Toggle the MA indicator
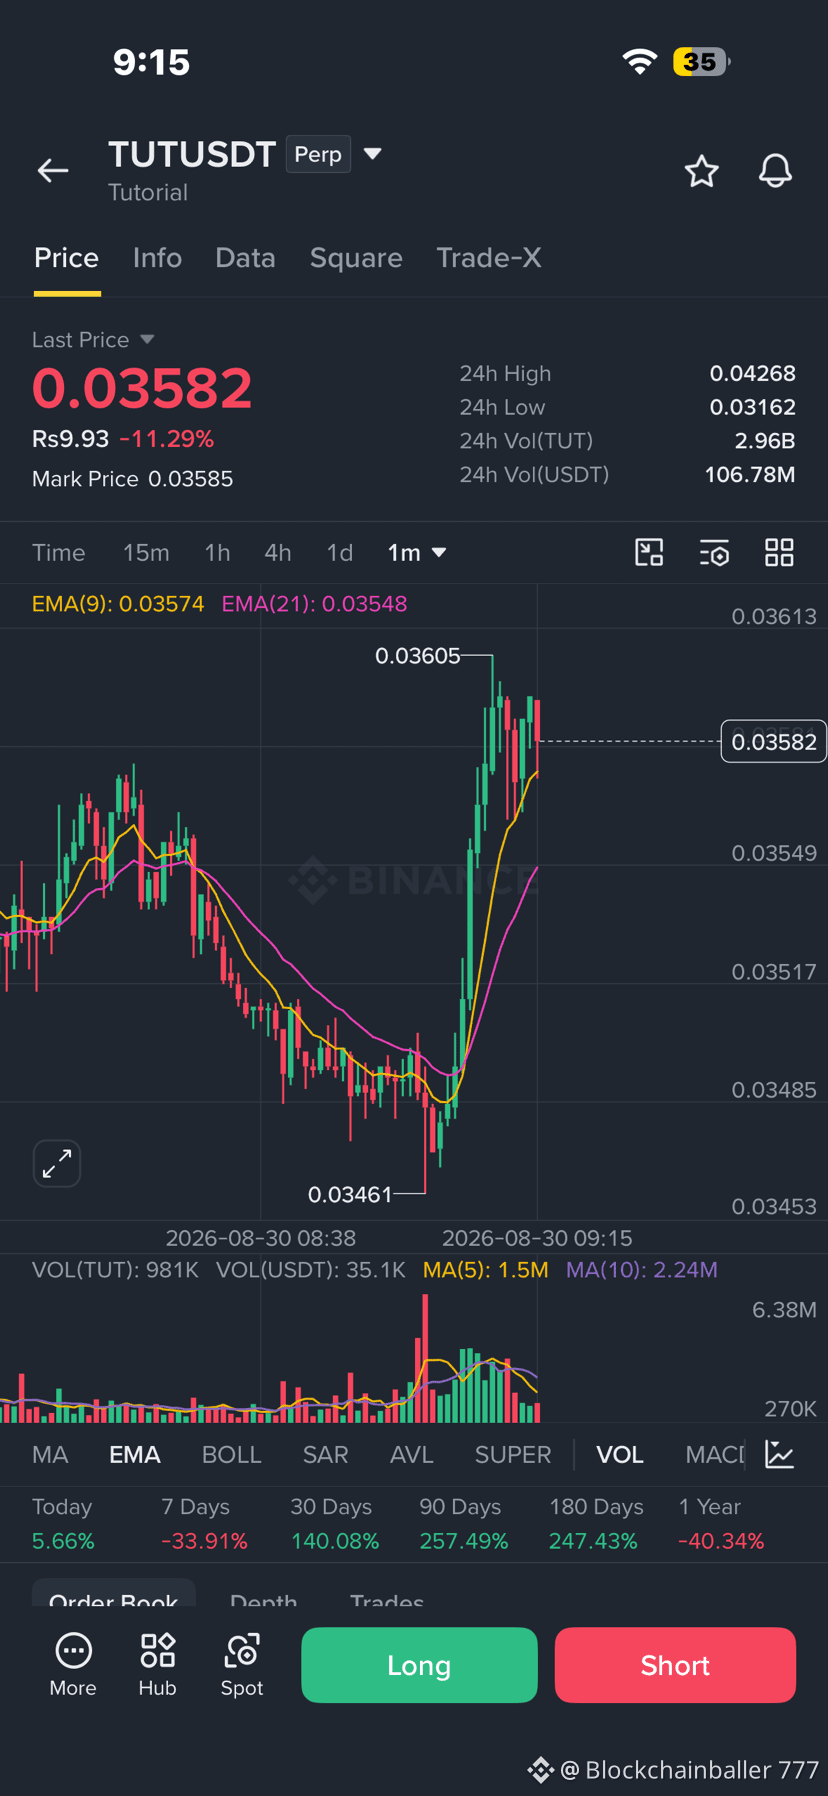The width and height of the screenshot is (828, 1796). pyautogui.click(x=50, y=1455)
